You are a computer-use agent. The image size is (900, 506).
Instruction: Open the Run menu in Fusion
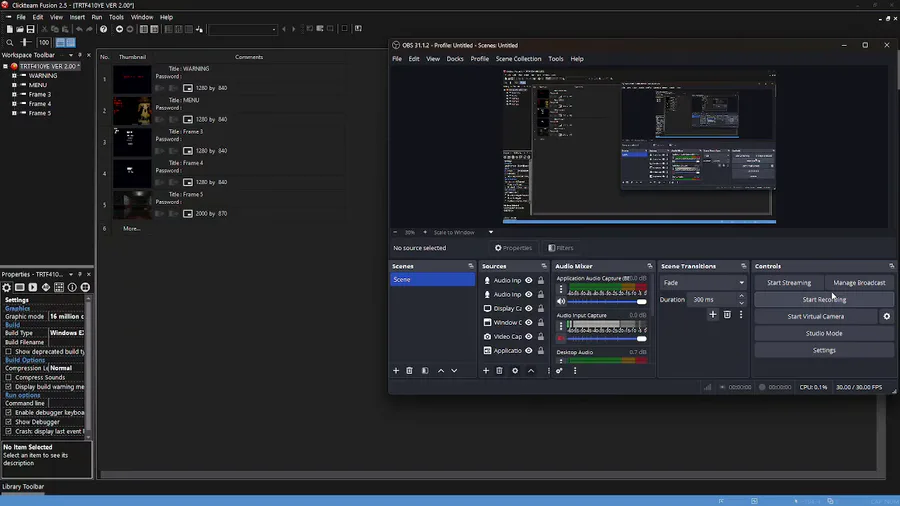[x=97, y=17]
